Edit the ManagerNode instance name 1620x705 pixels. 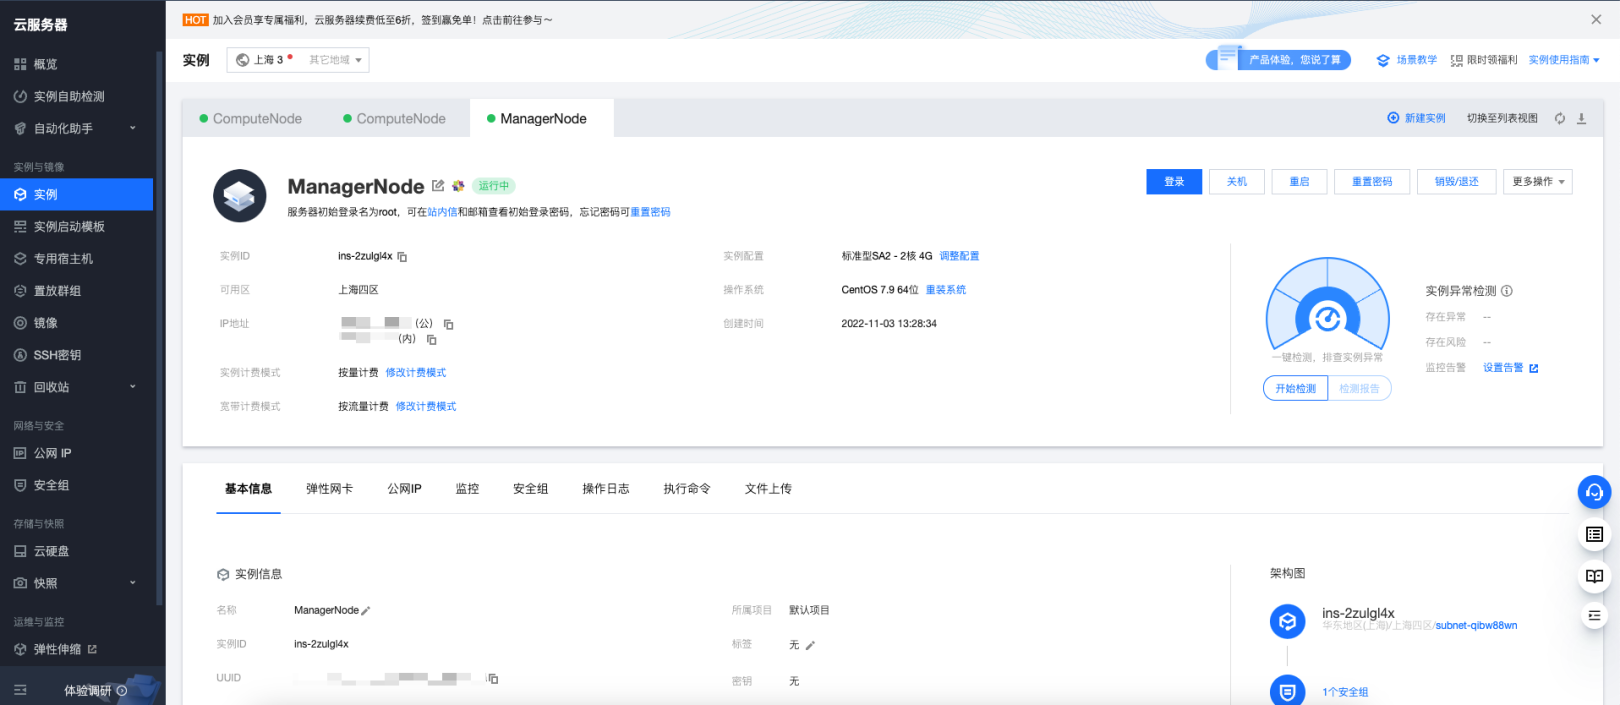coord(438,186)
